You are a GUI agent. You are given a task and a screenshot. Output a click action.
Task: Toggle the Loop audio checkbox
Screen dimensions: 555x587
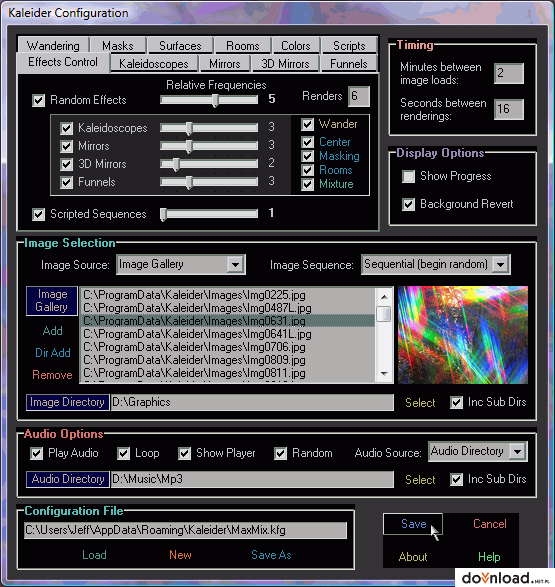[123, 453]
